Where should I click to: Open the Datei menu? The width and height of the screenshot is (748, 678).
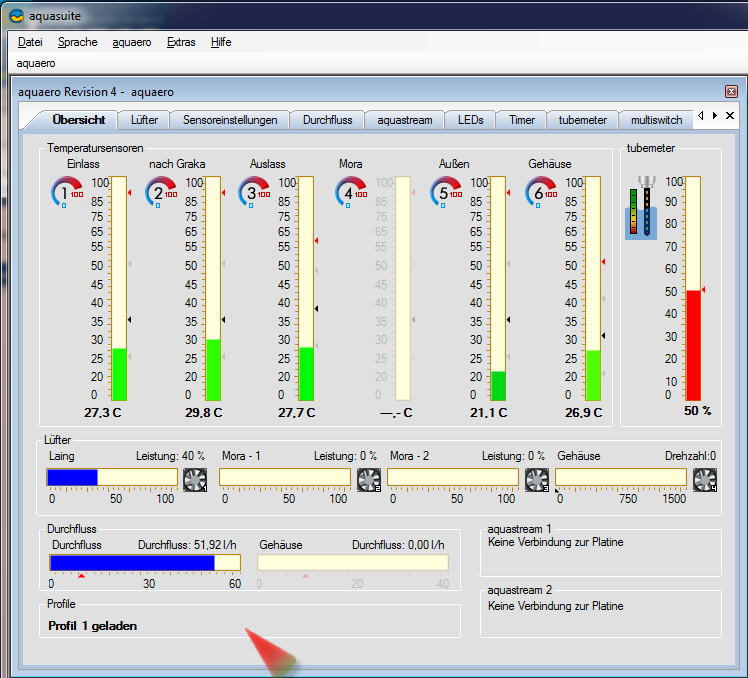30,42
